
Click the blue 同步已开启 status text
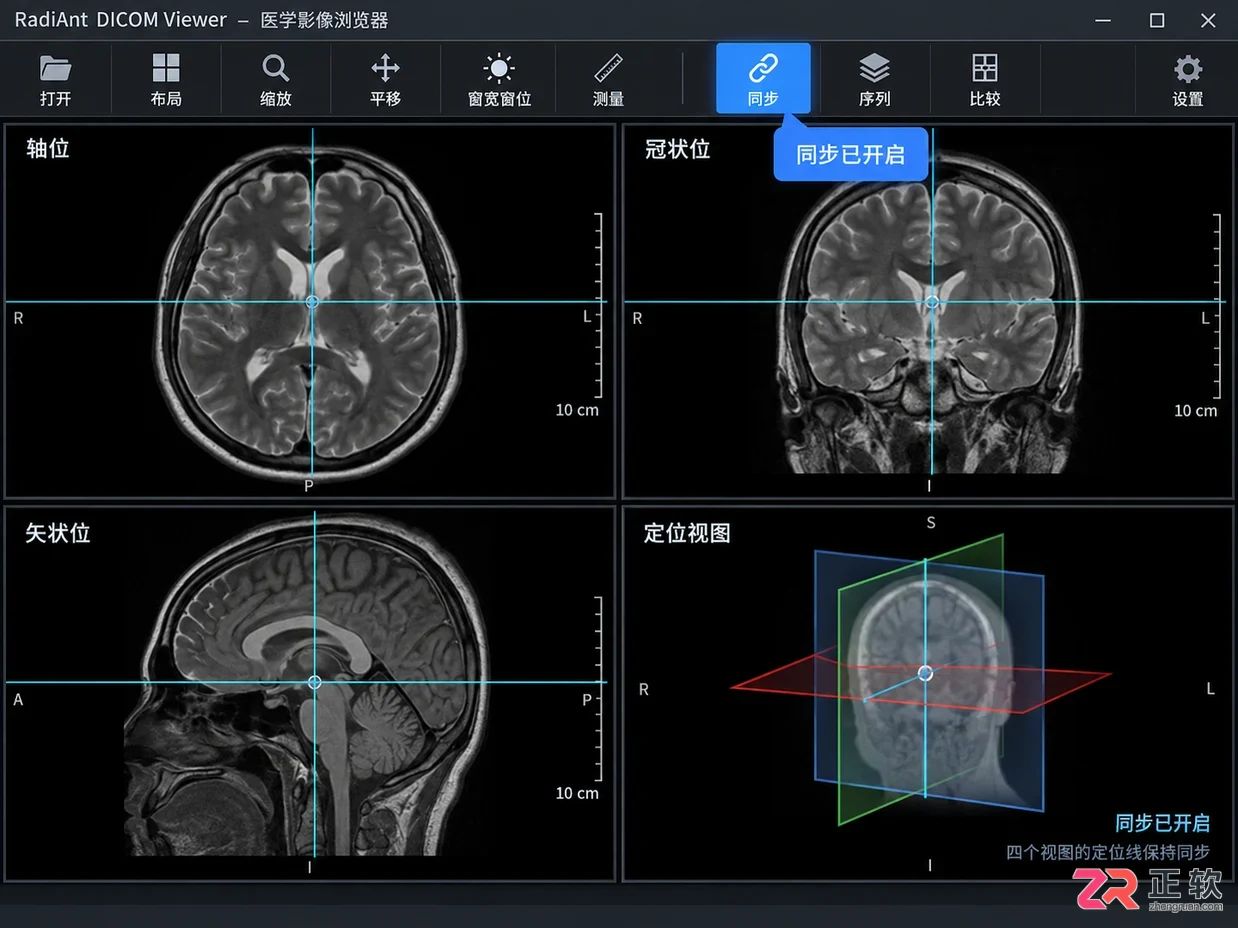coord(1163,823)
